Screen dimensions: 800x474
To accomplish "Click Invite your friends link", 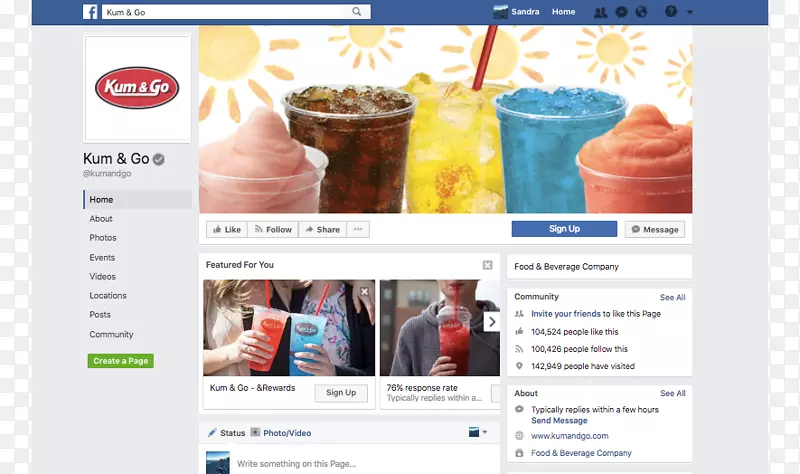I will pyautogui.click(x=566, y=314).
